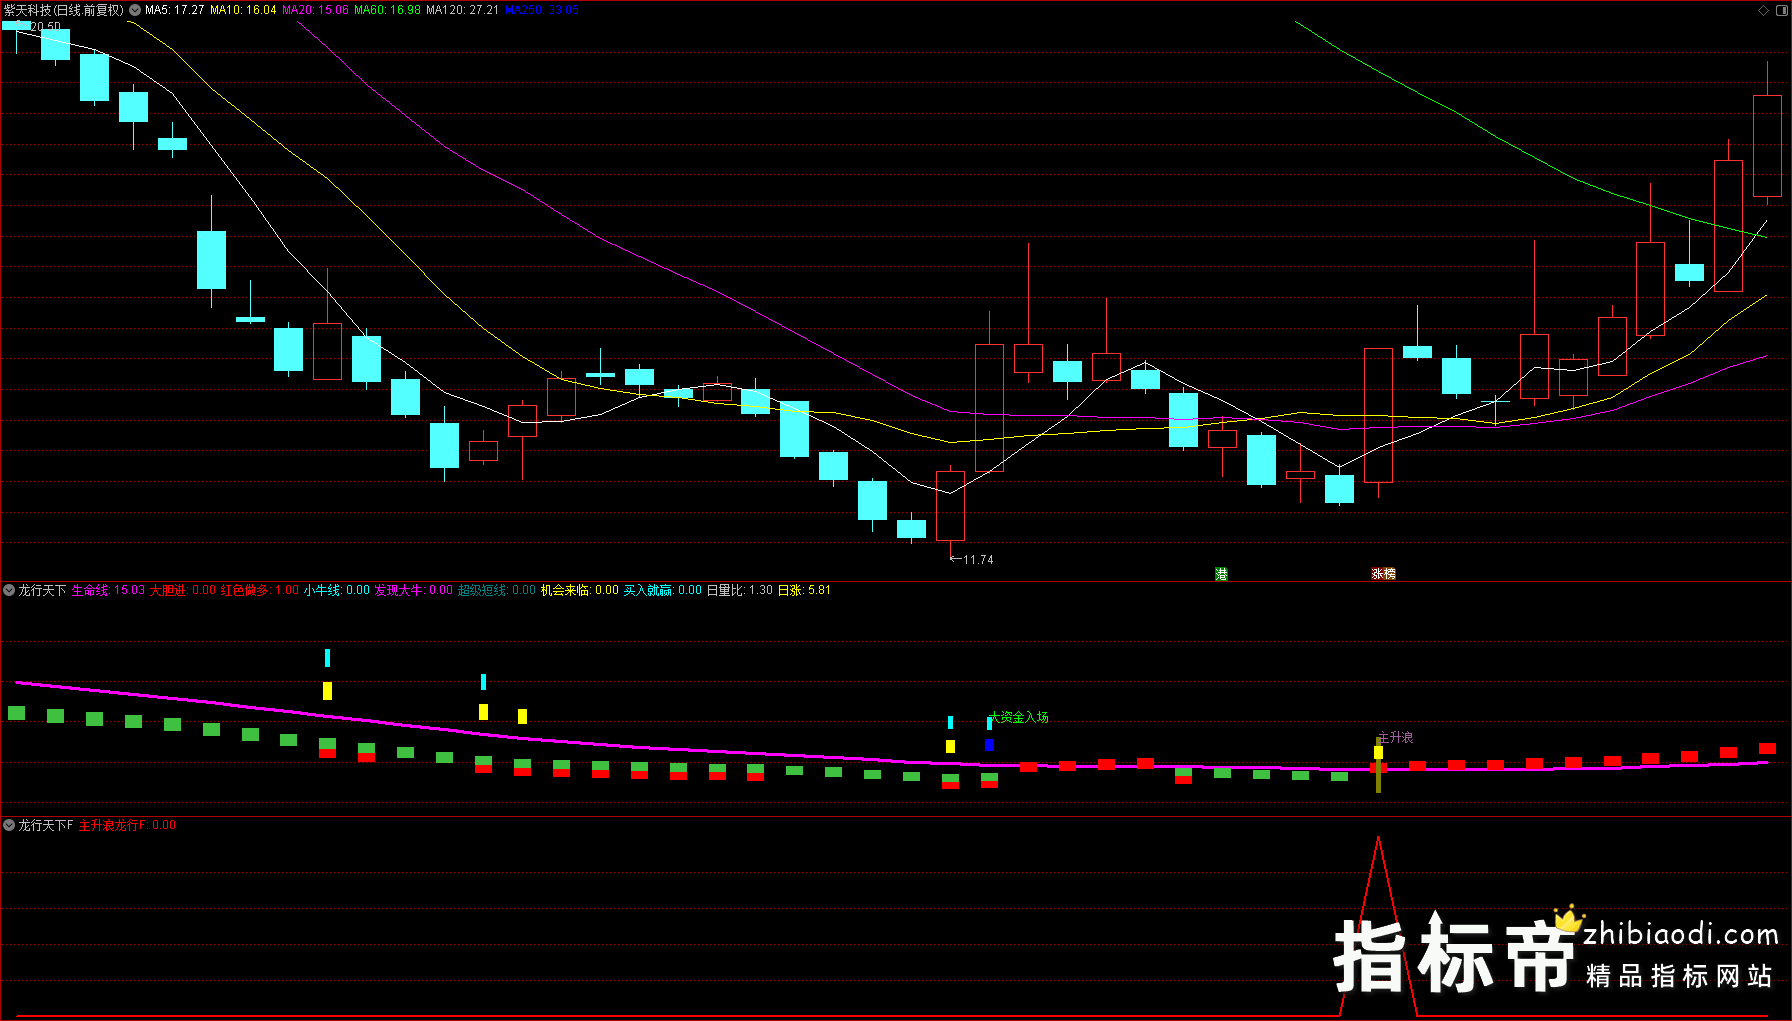Click the 生命线: 15.03 value
This screenshot has width=1792, height=1021.
point(108,590)
